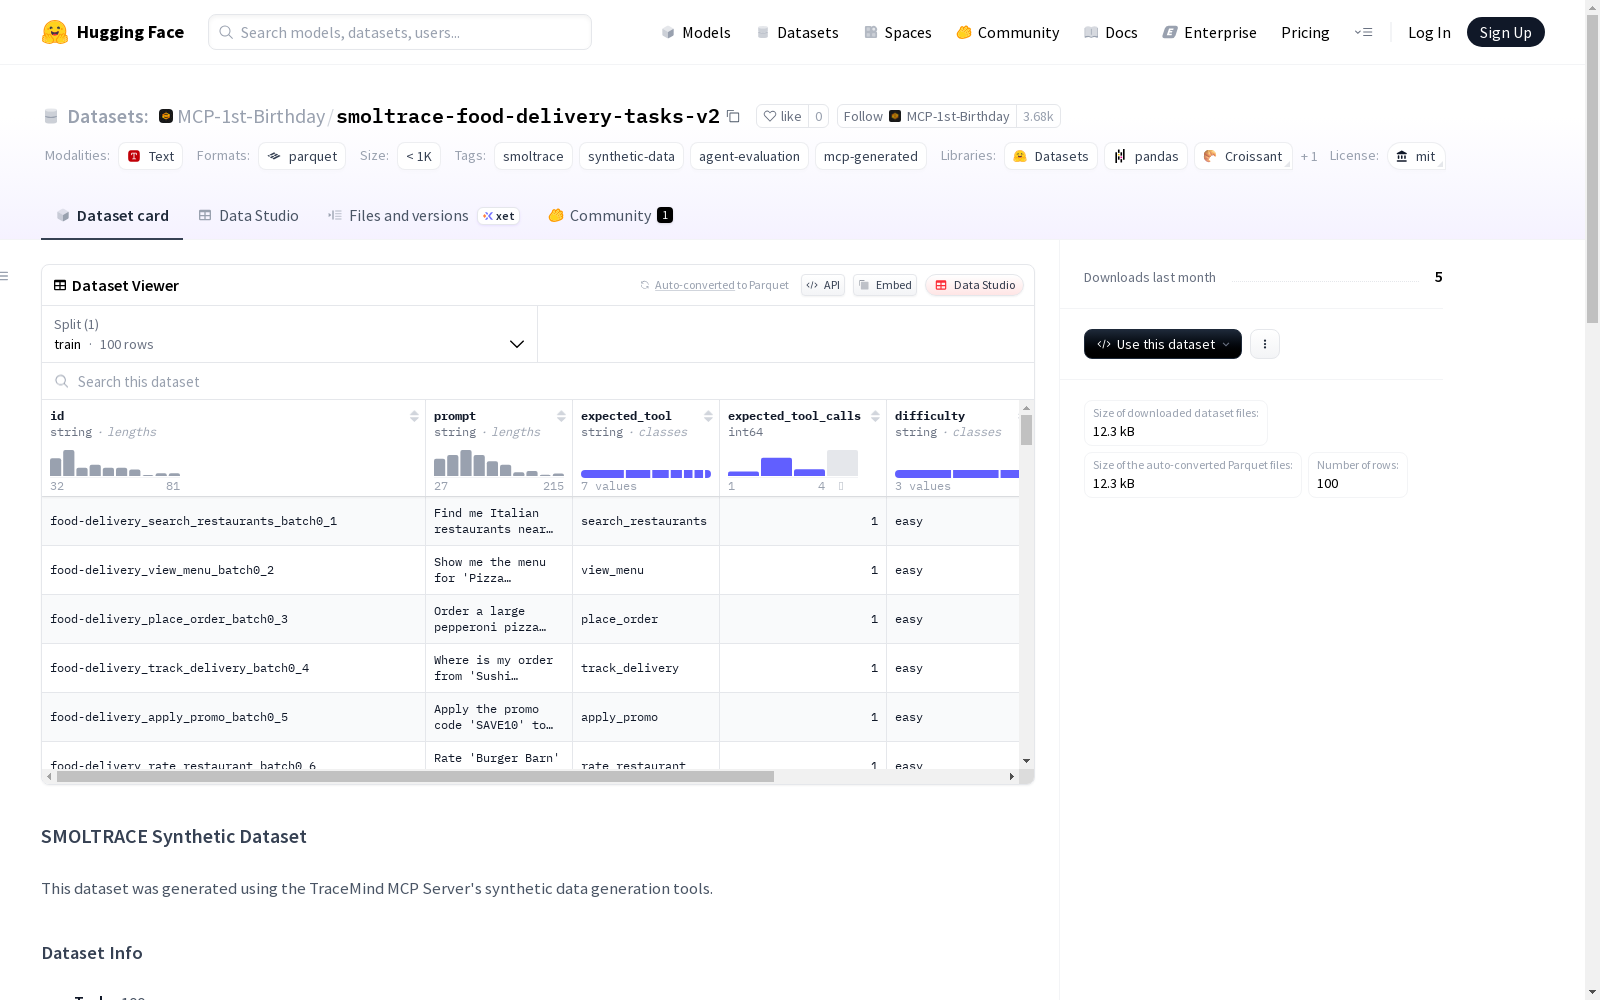Focus the Search models, datasets, users field

(400, 32)
